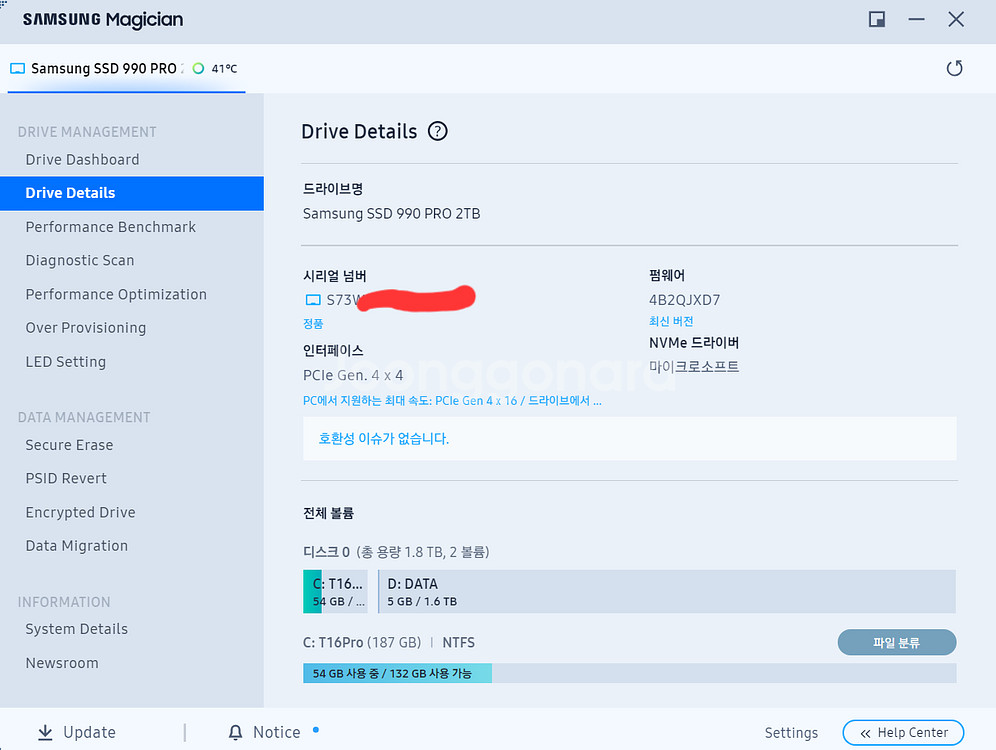The height and width of the screenshot is (750, 996).
Task: Open Performance Benchmark
Action: point(111,227)
